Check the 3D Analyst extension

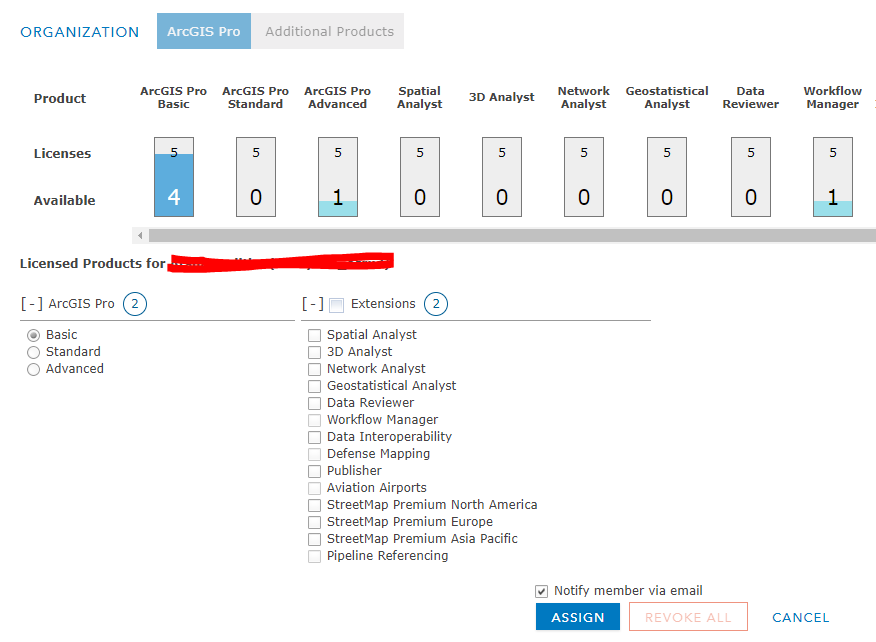coord(315,352)
